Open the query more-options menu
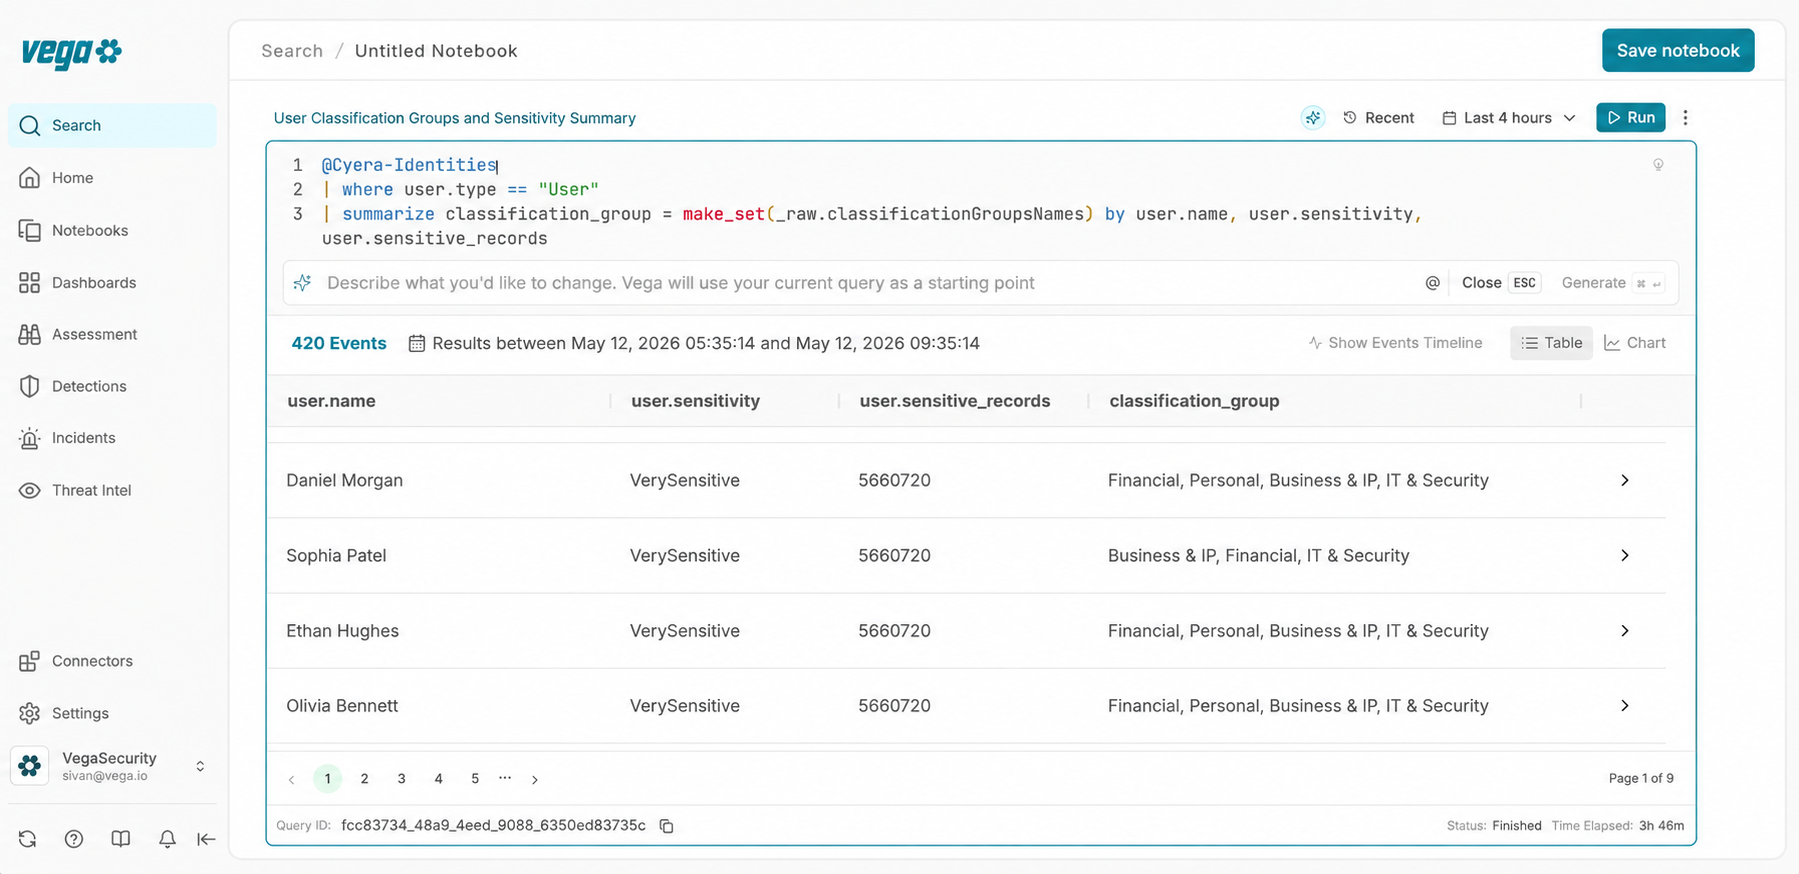 [1685, 118]
